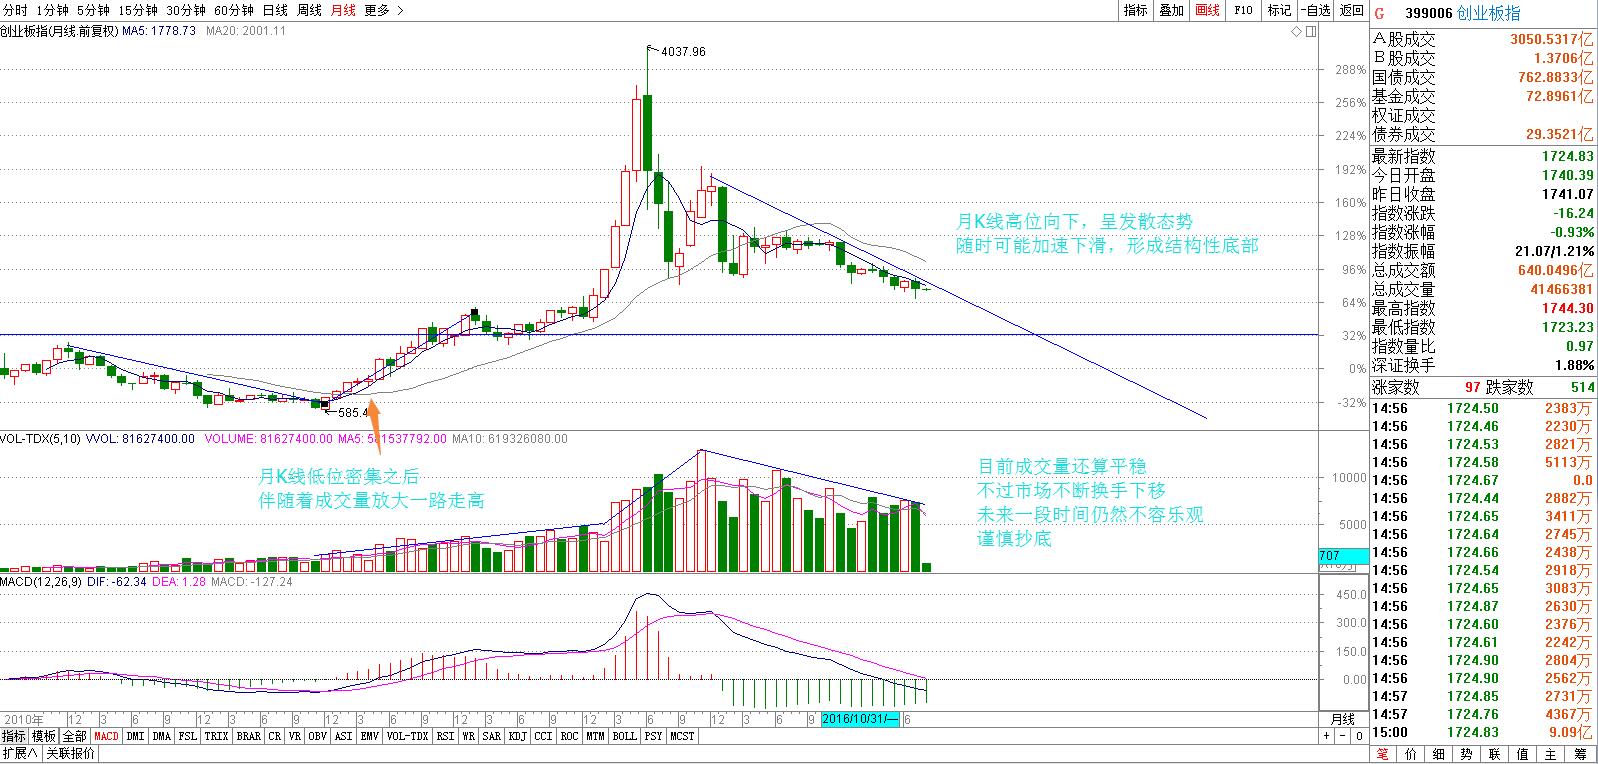Open the 指标 button in top toolbar

point(1135,10)
